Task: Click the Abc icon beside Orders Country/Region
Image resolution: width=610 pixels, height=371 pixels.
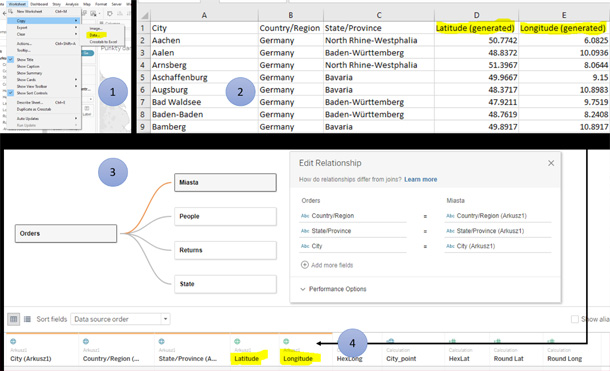Action: pos(305,216)
